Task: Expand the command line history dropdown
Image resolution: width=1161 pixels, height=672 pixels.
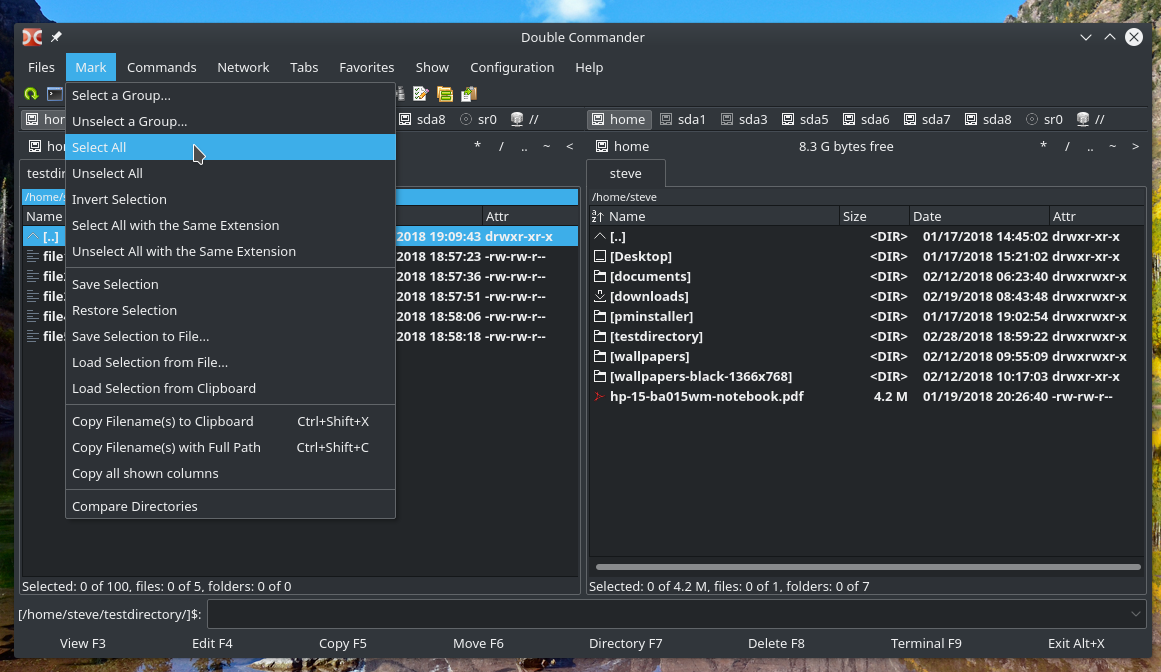Action: [x=1136, y=614]
